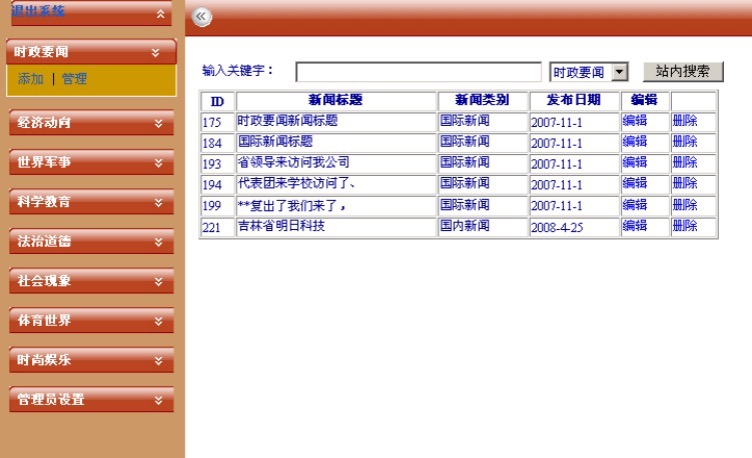Delete news row ID 199
Image resolution: width=752 pixels, height=458 pixels.
tap(685, 205)
